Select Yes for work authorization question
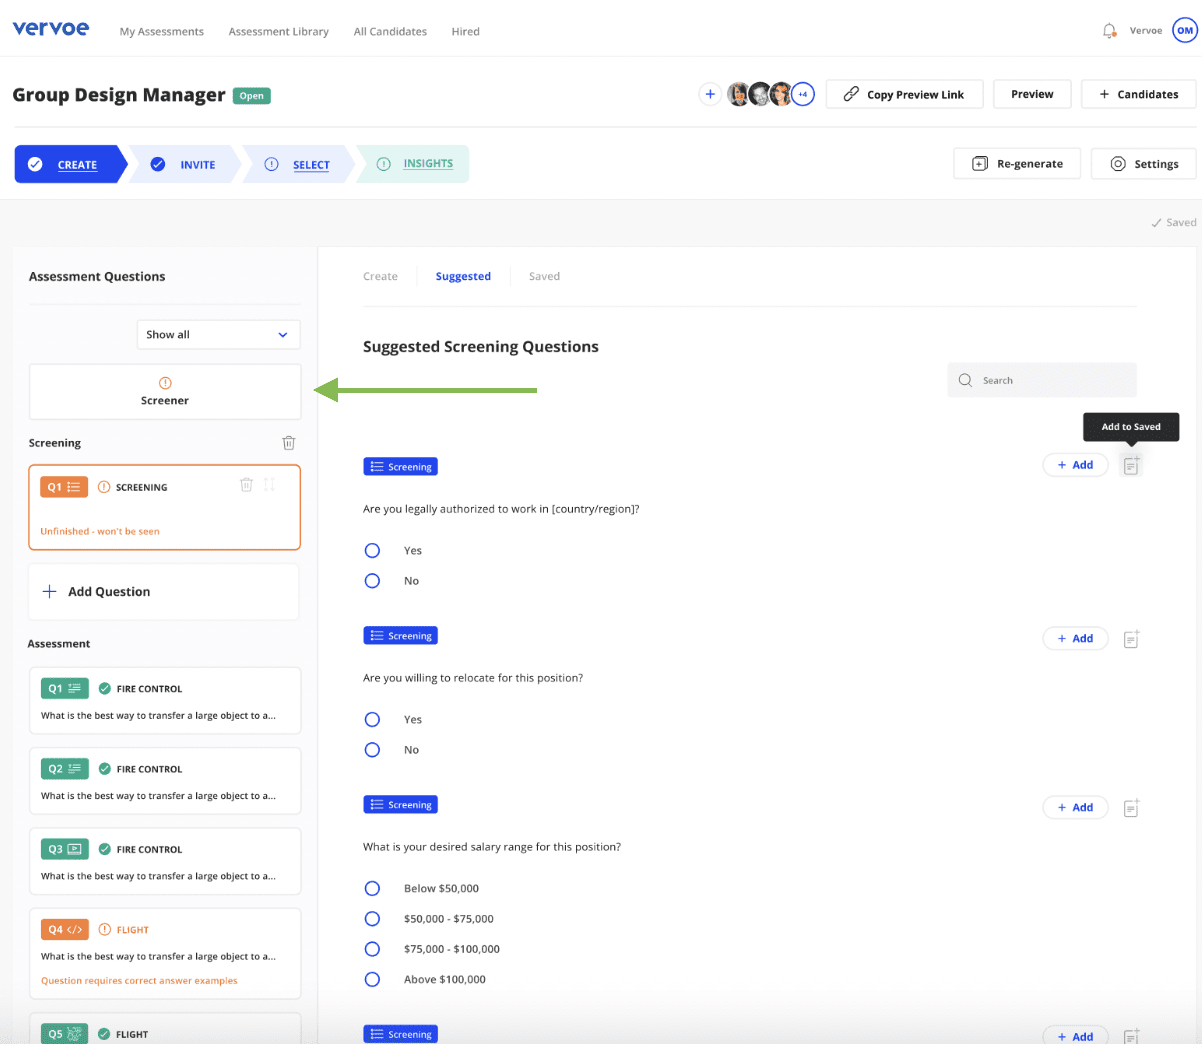 click(x=372, y=550)
